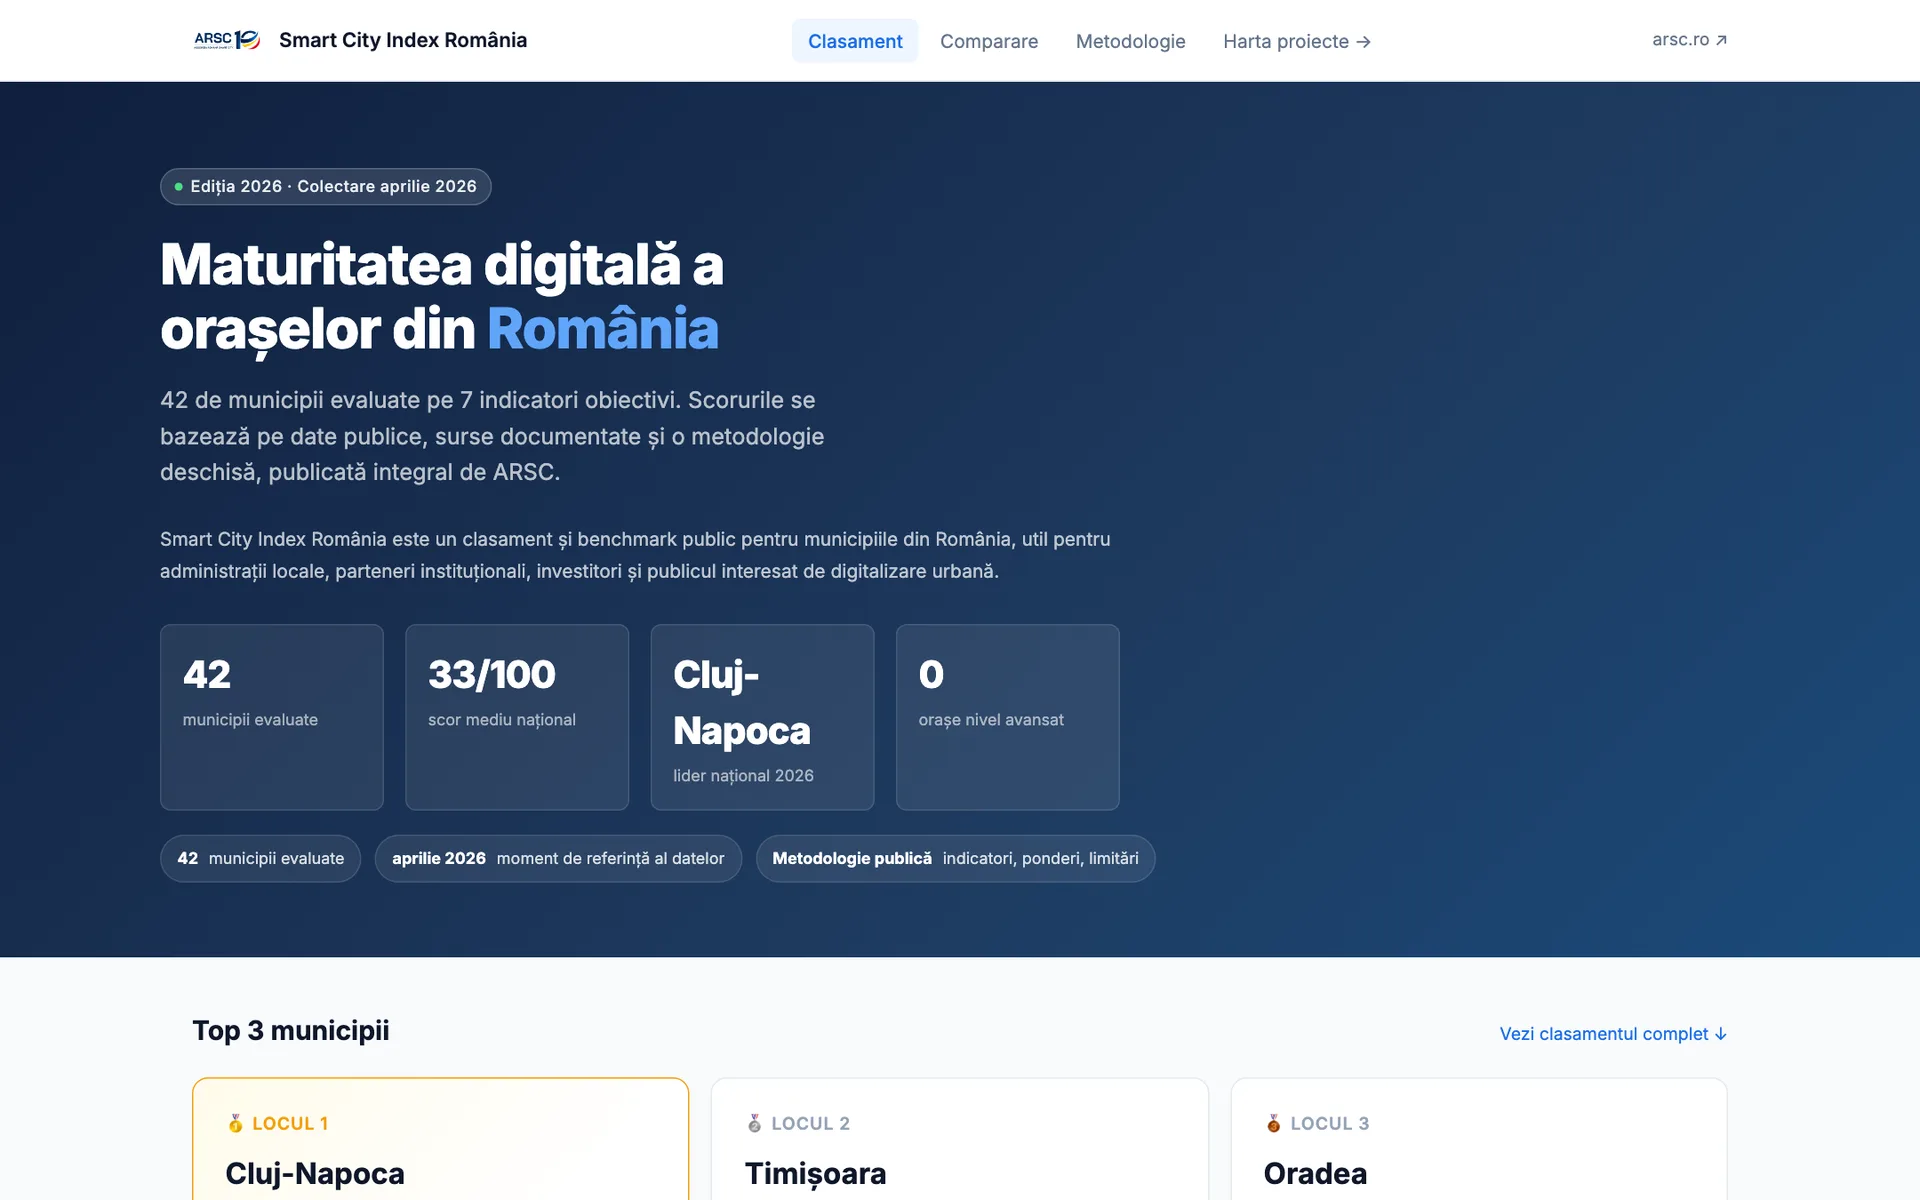Click the Top 3 municipii heading
Image resolution: width=1920 pixels, height=1200 pixels.
point(290,1030)
